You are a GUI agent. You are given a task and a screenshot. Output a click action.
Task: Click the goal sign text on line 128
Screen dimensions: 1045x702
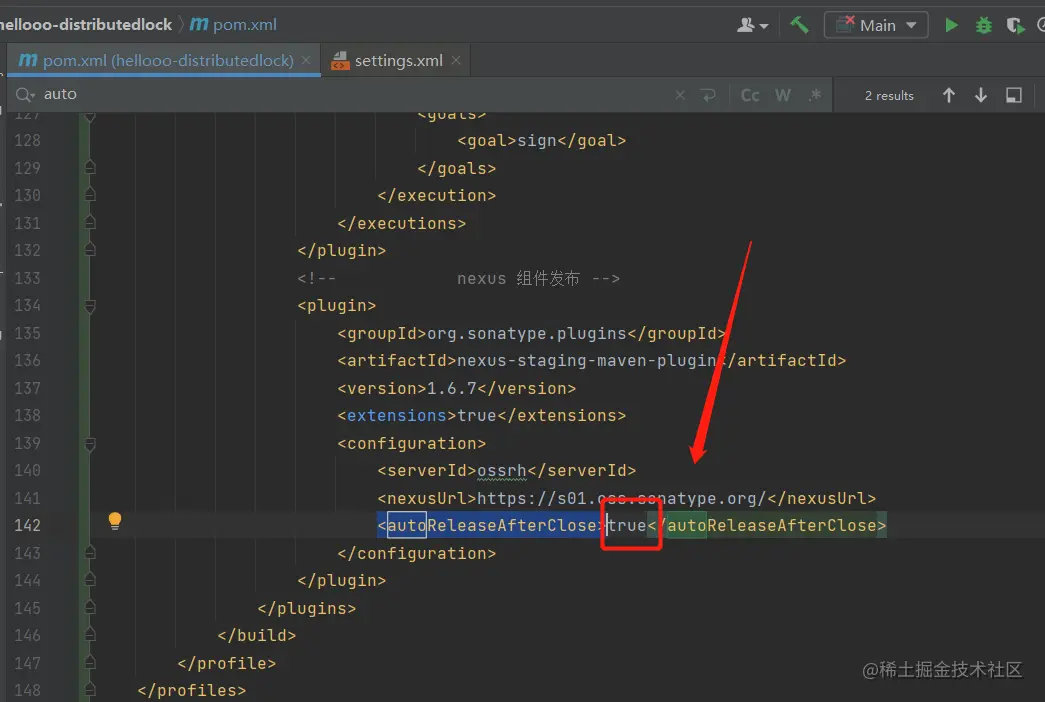pos(536,141)
